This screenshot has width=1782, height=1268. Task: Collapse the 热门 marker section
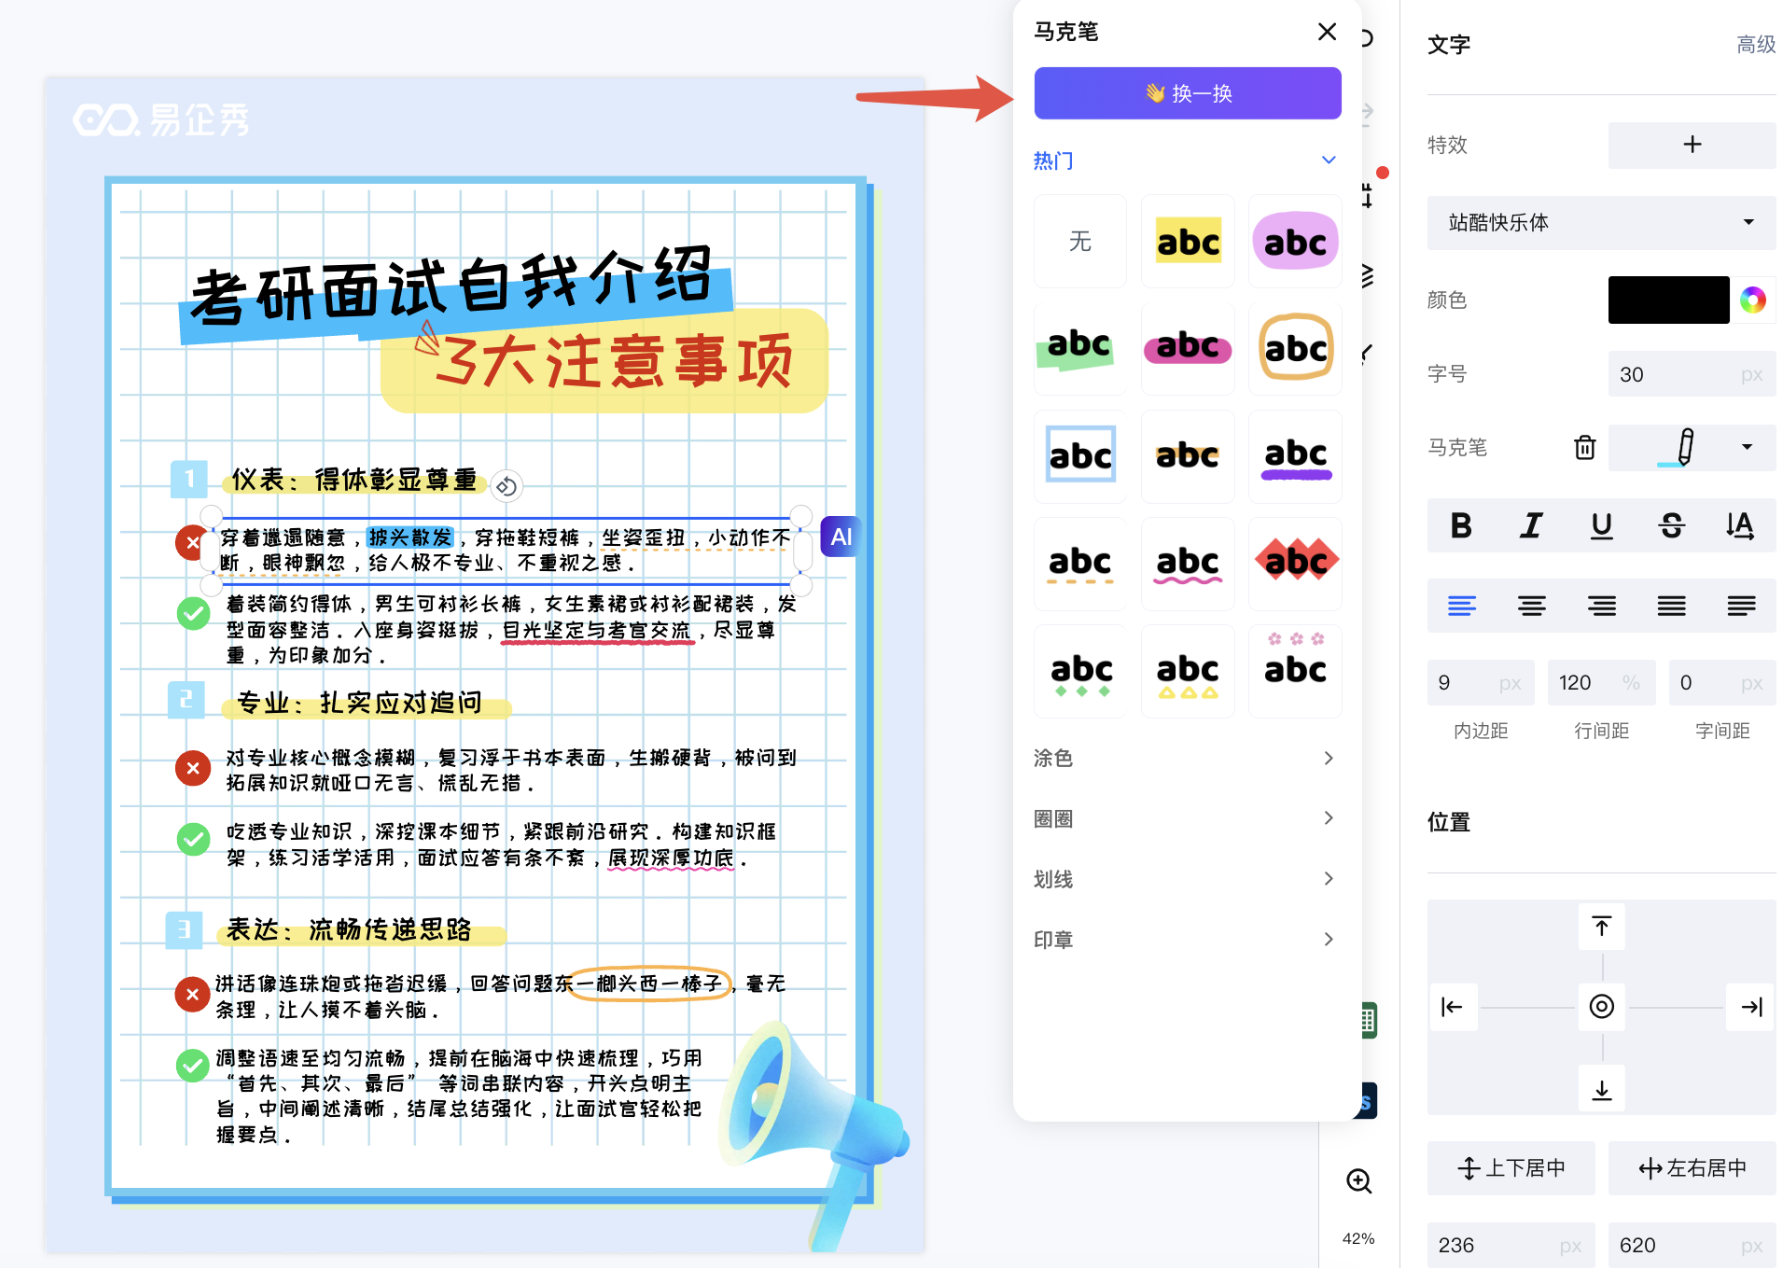(1328, 160)
